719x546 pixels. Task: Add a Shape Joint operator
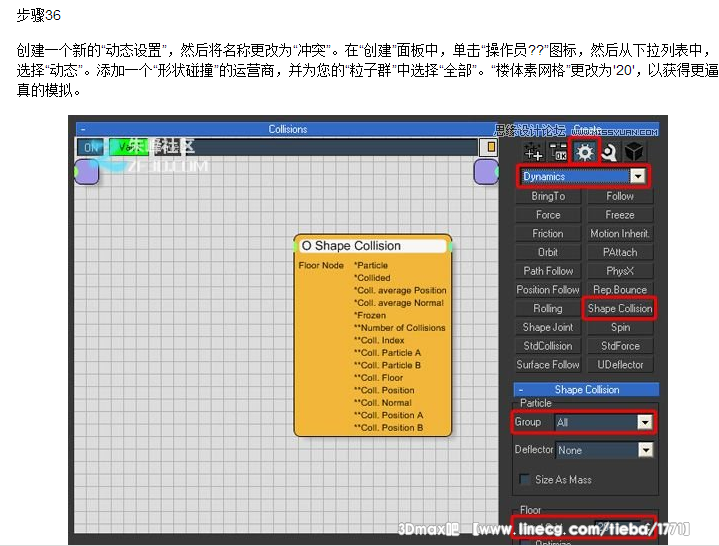point(548,327)
